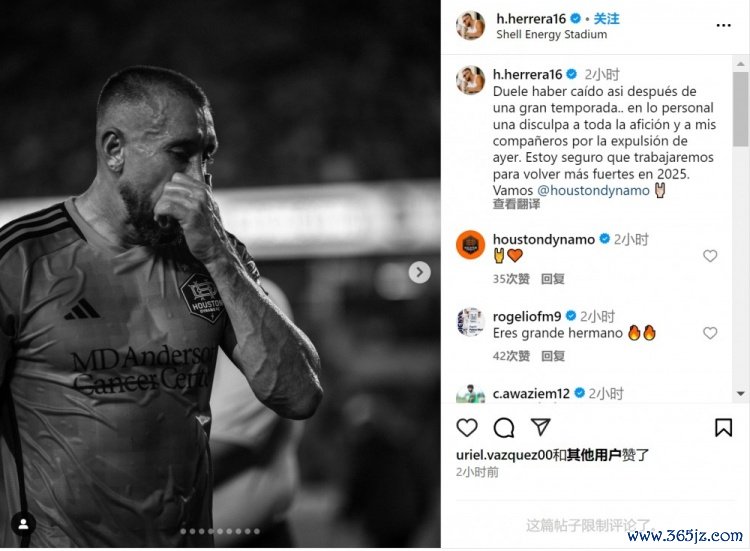This screenshot has height=551, width=750.
Task: Go to next photo with carousel arrow
Action: [x=419, y=272]
